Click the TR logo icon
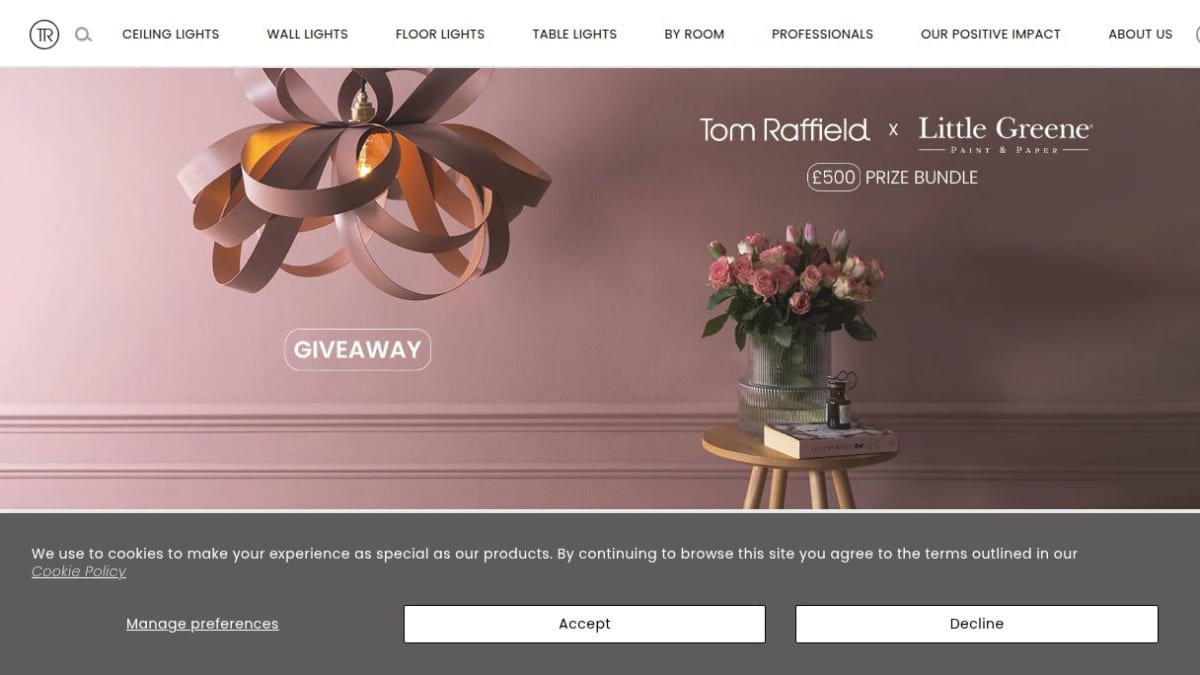 (44, 34)
